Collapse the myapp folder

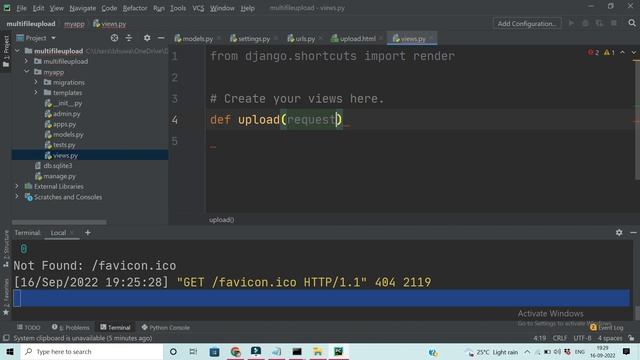27,72
